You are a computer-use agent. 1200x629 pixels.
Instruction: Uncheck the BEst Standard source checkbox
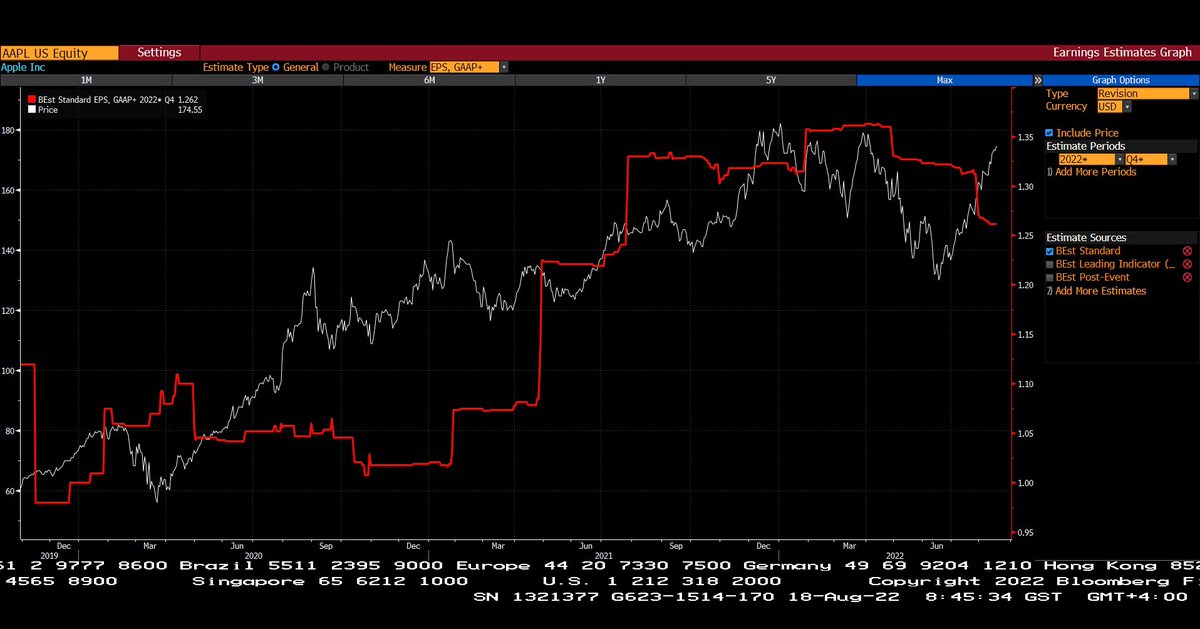(1049, 251)
